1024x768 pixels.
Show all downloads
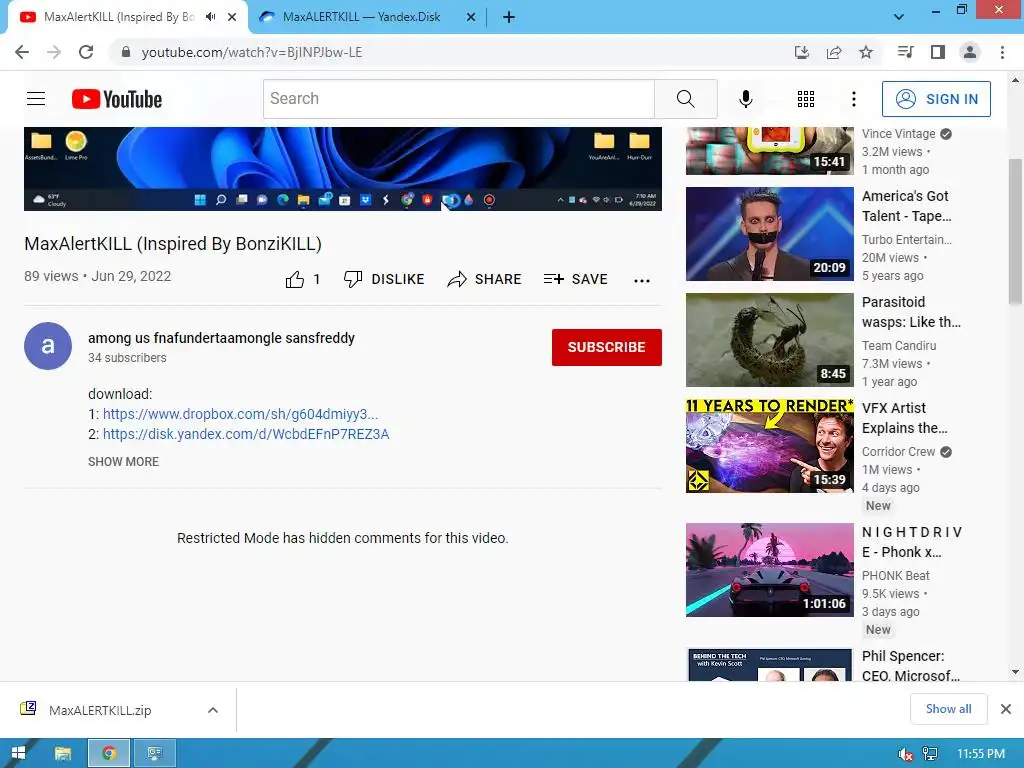click(948, 709)
